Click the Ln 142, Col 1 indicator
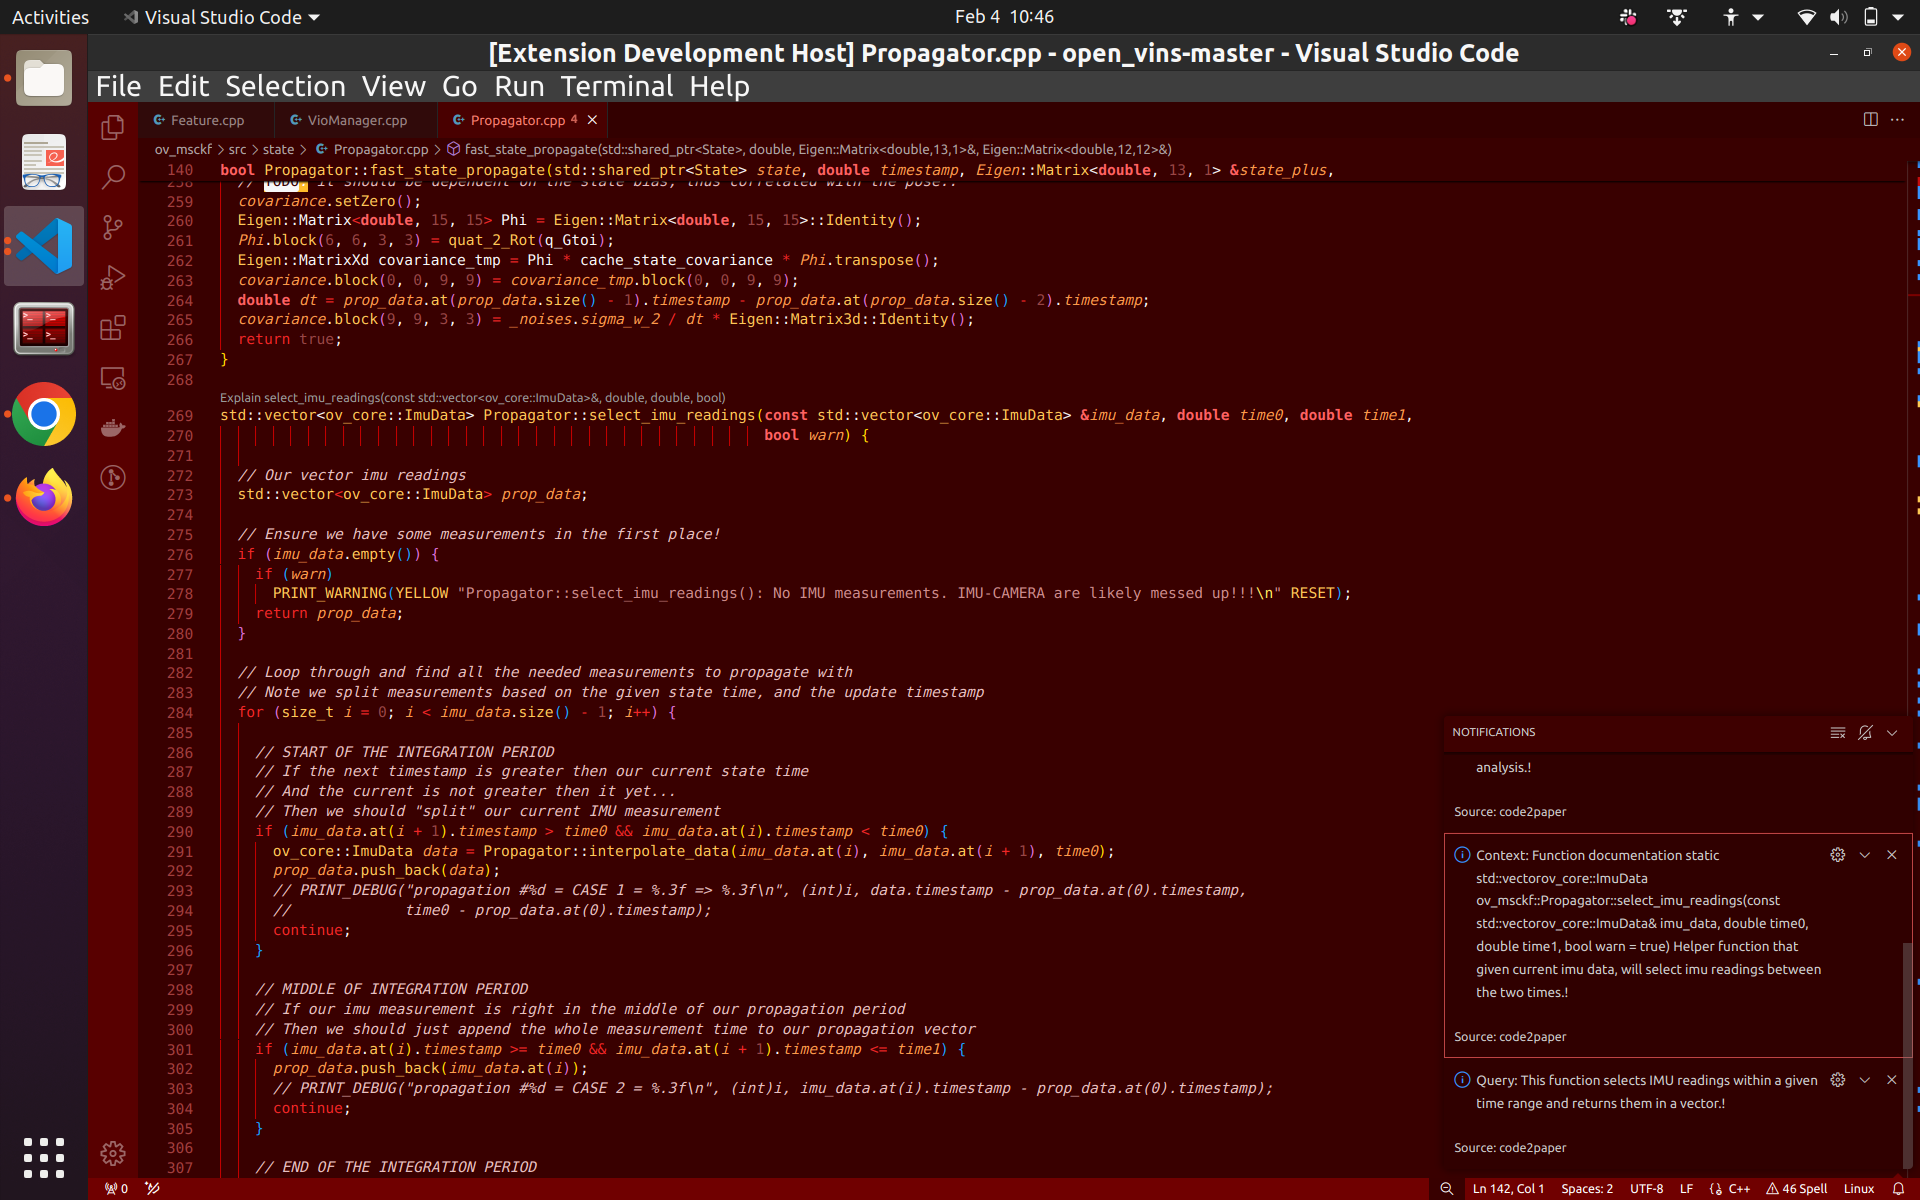The height and width of the screenshot is (1200, 1920). coord(1508,1189)
